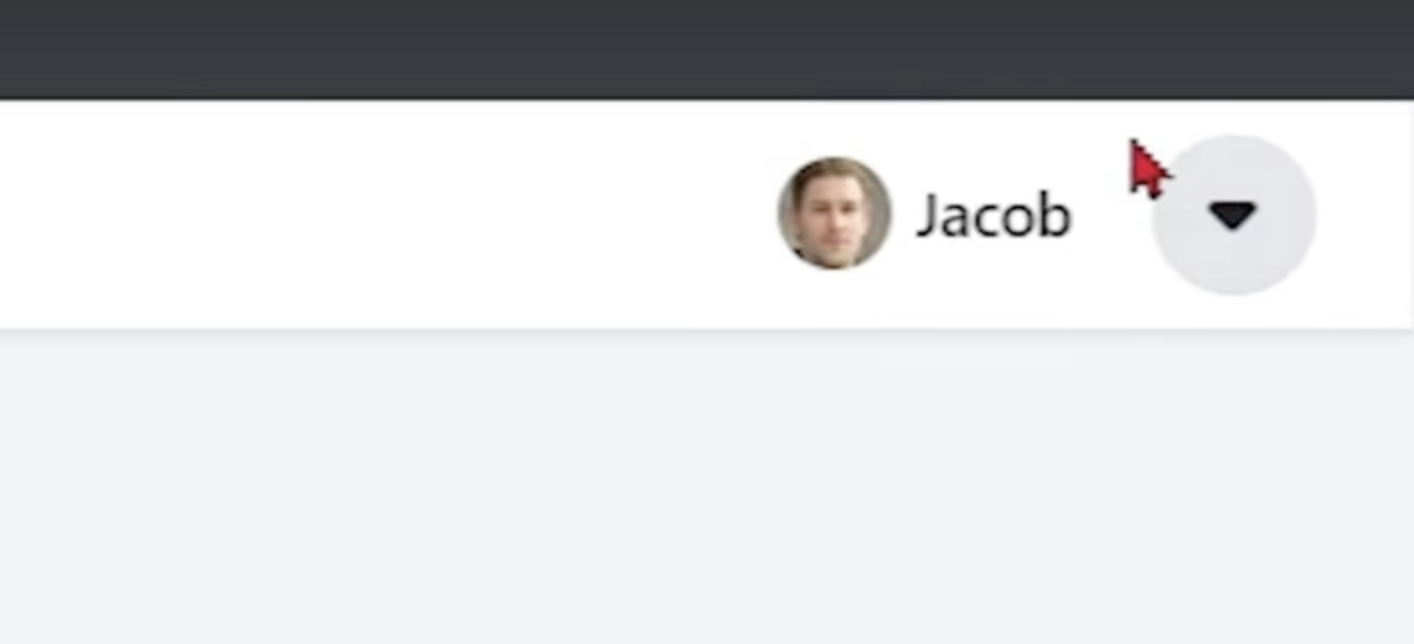
Task: Expand the downward triangle account menu
Action: [x=1233, y=214]
